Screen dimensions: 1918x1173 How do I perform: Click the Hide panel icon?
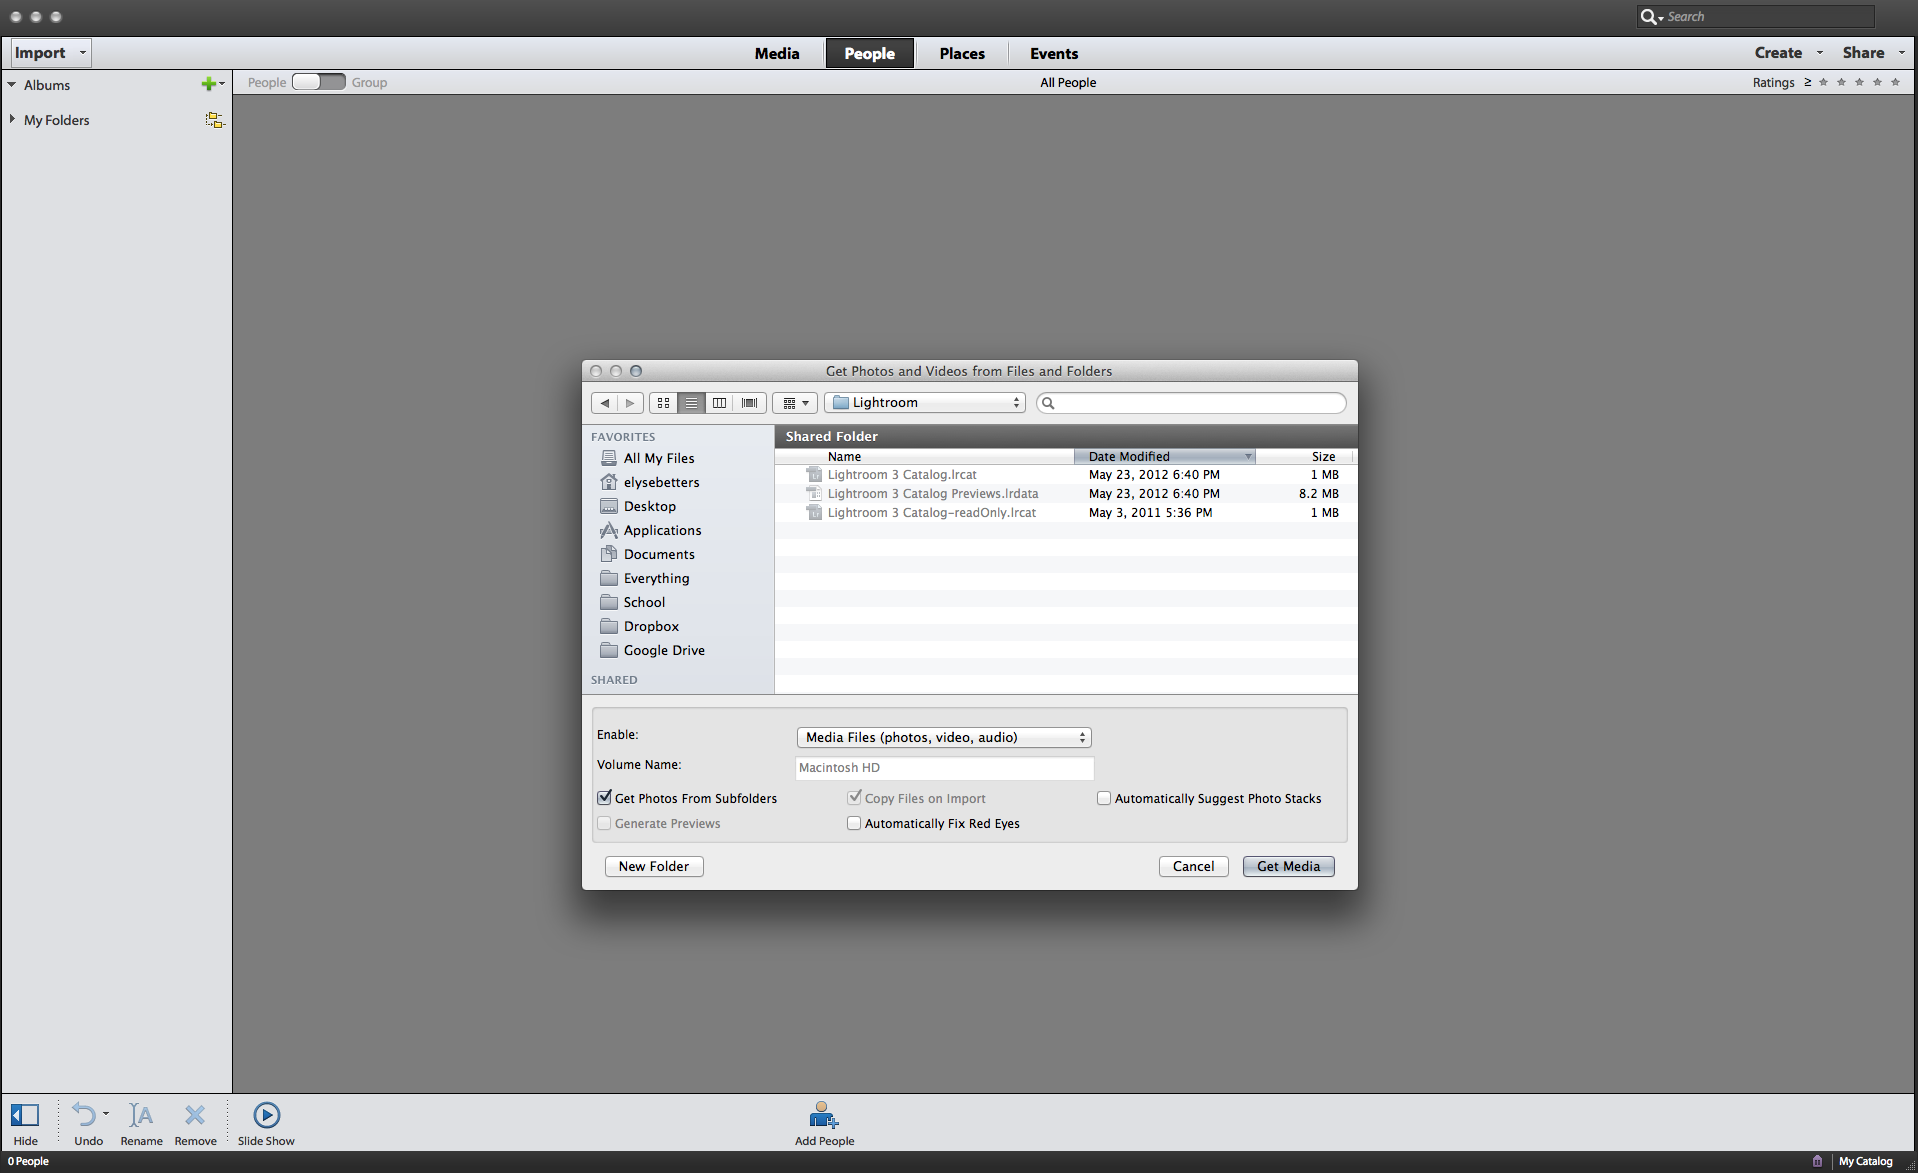(25, 1115)
